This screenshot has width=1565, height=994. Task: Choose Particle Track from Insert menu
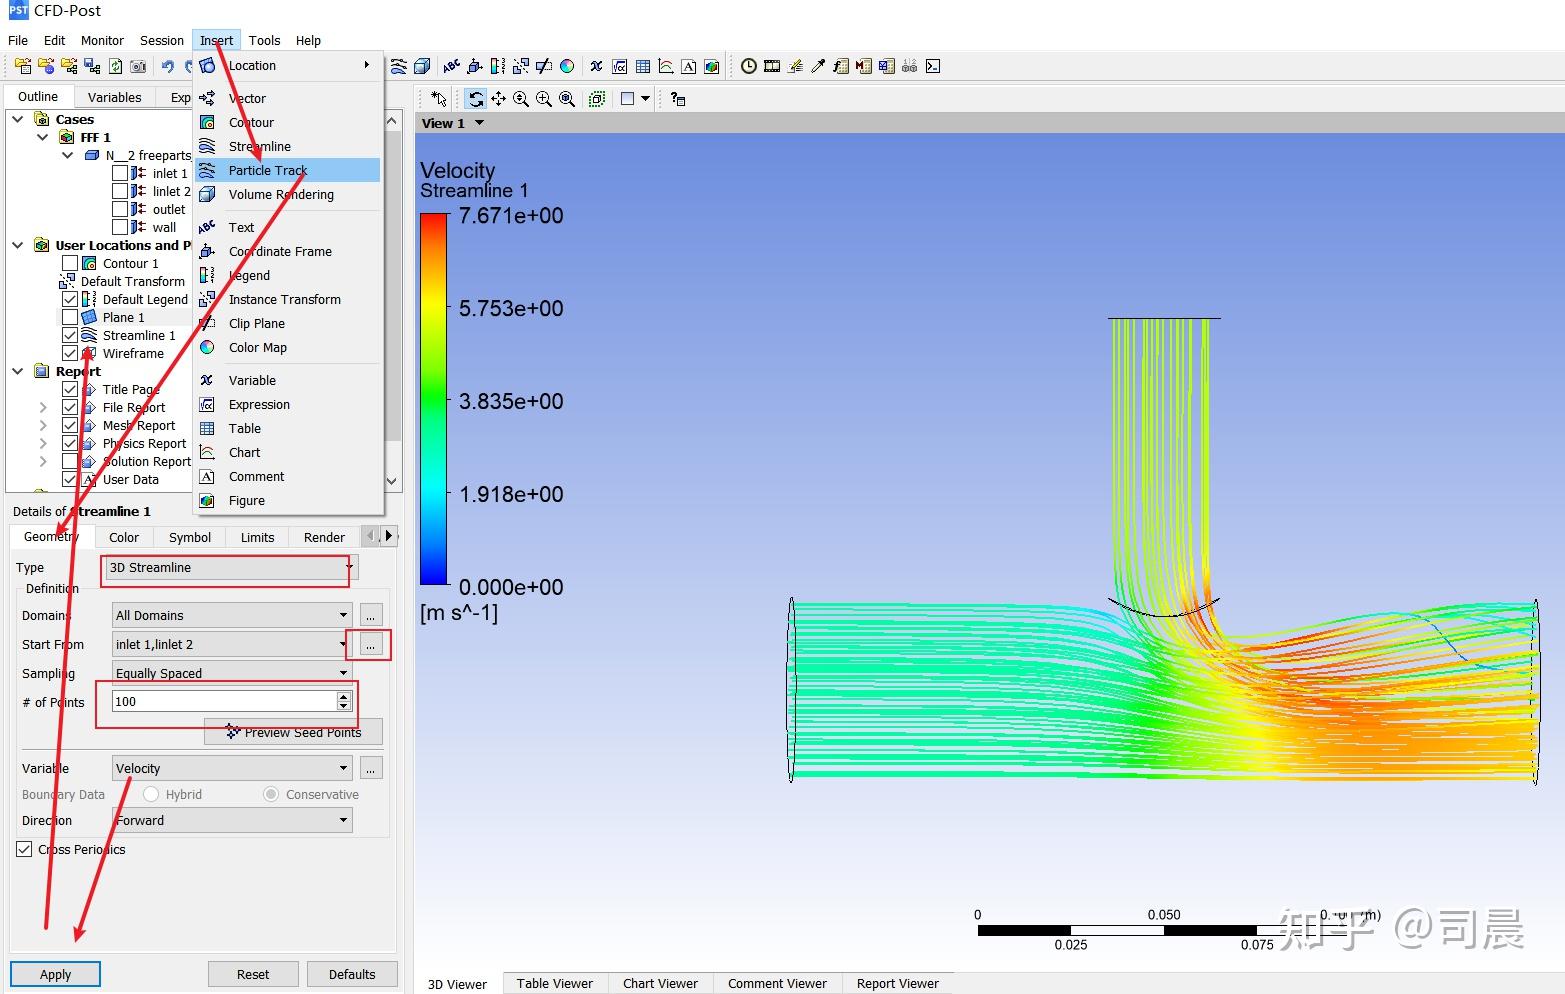pyautogui.click(x=268, y=170)
